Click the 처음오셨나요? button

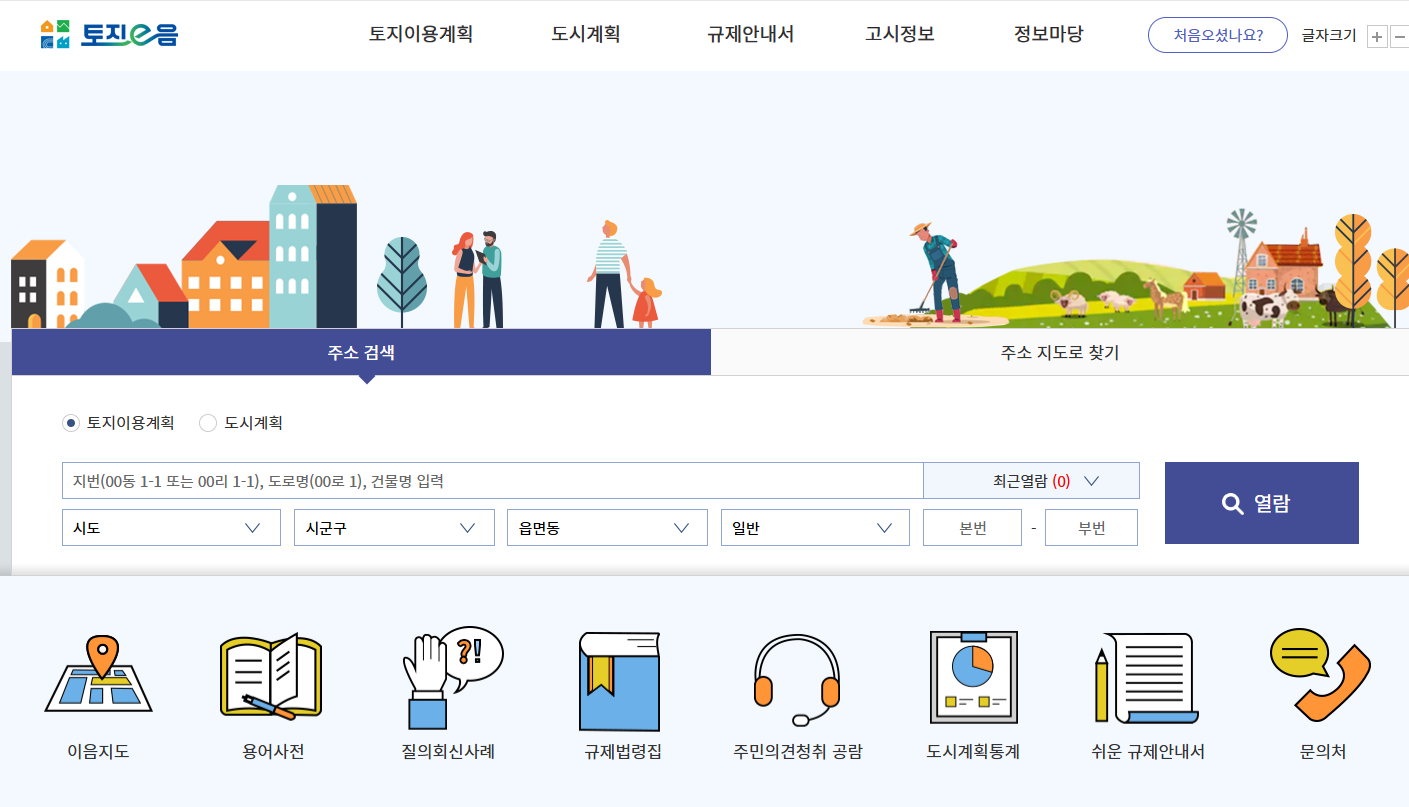click(1217, 33)
